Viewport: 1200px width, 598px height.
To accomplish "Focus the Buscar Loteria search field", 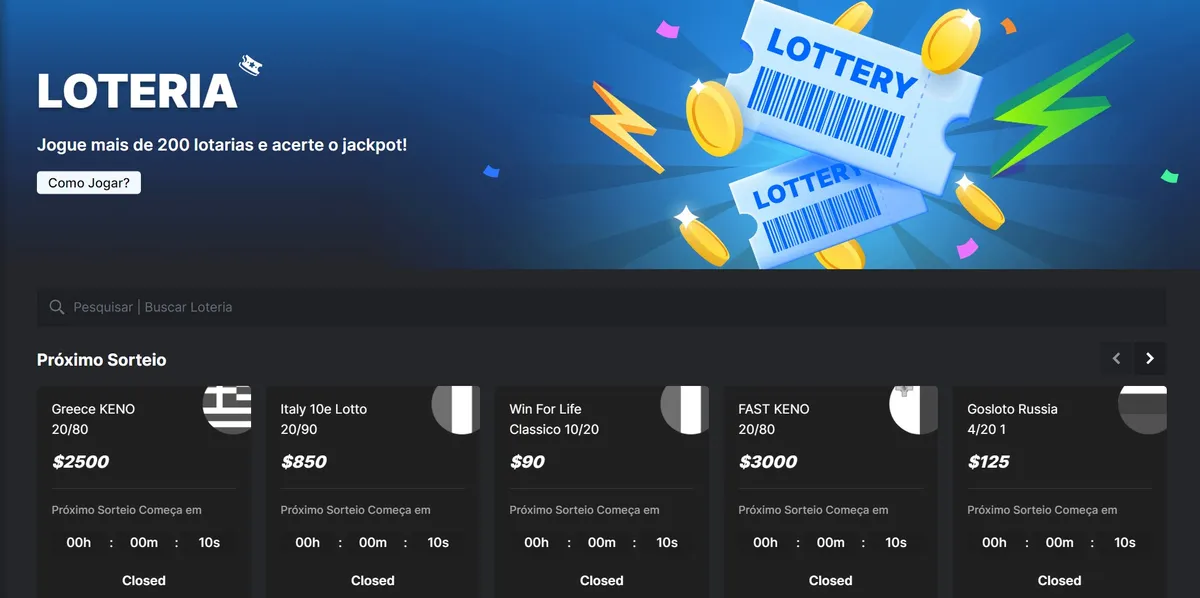I will [x=600, y=307].
